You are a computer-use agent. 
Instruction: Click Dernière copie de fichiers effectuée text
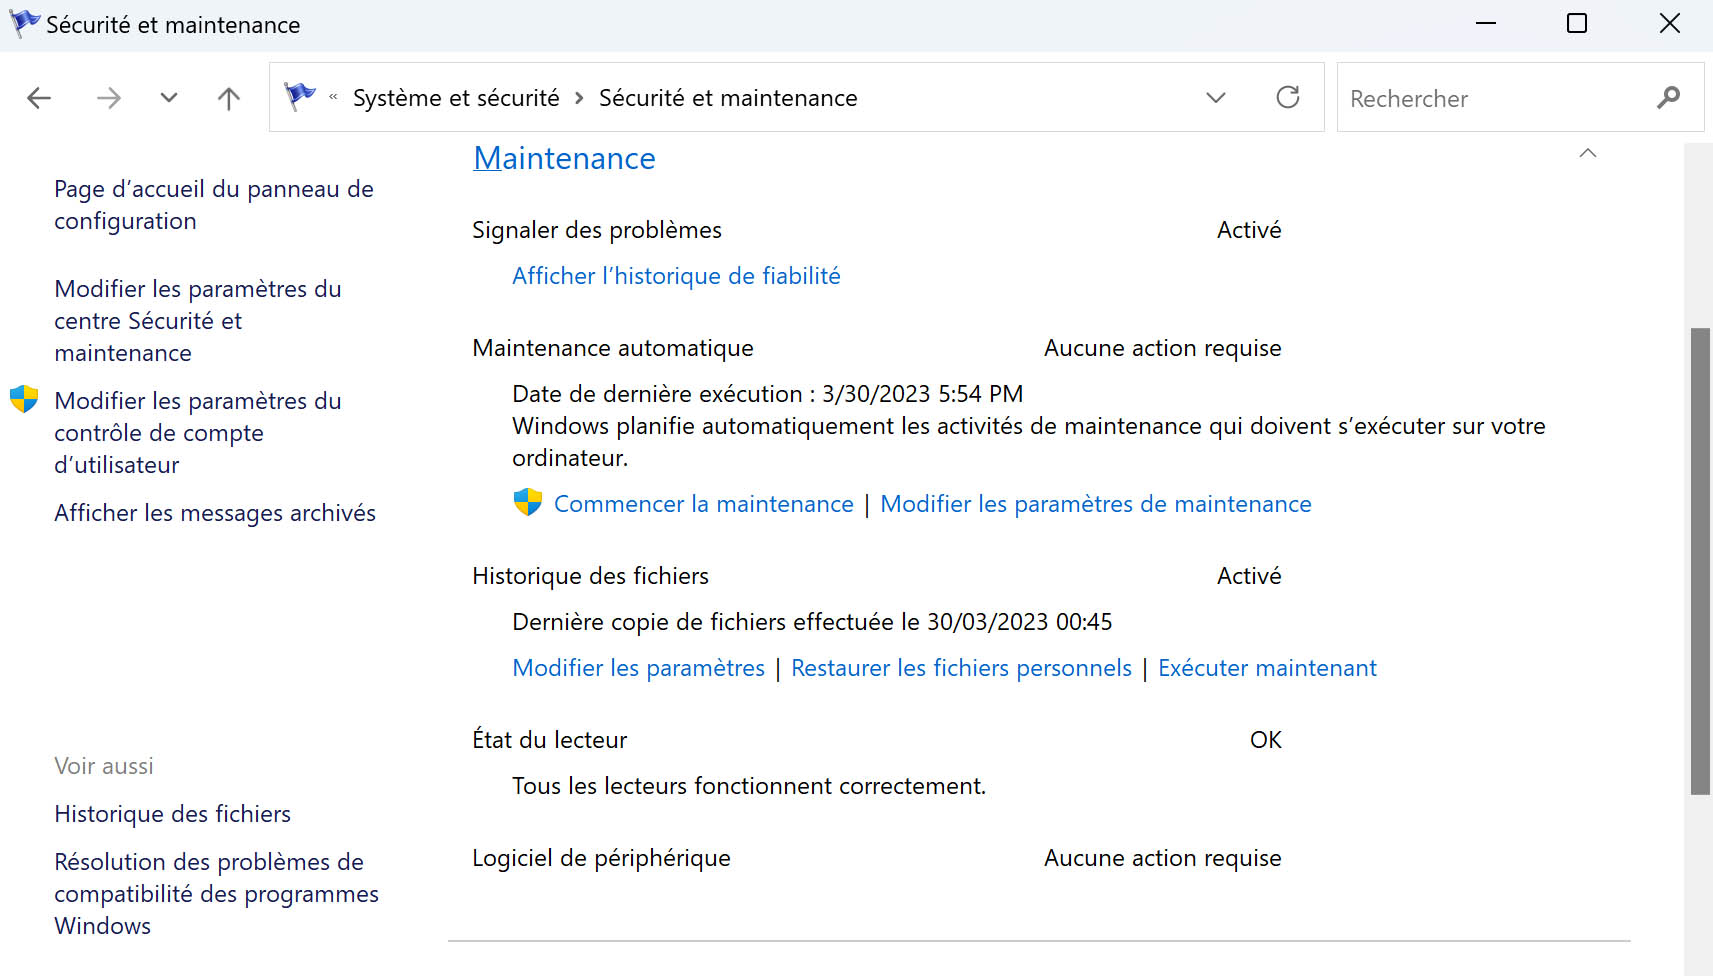(x=812, y=622)
